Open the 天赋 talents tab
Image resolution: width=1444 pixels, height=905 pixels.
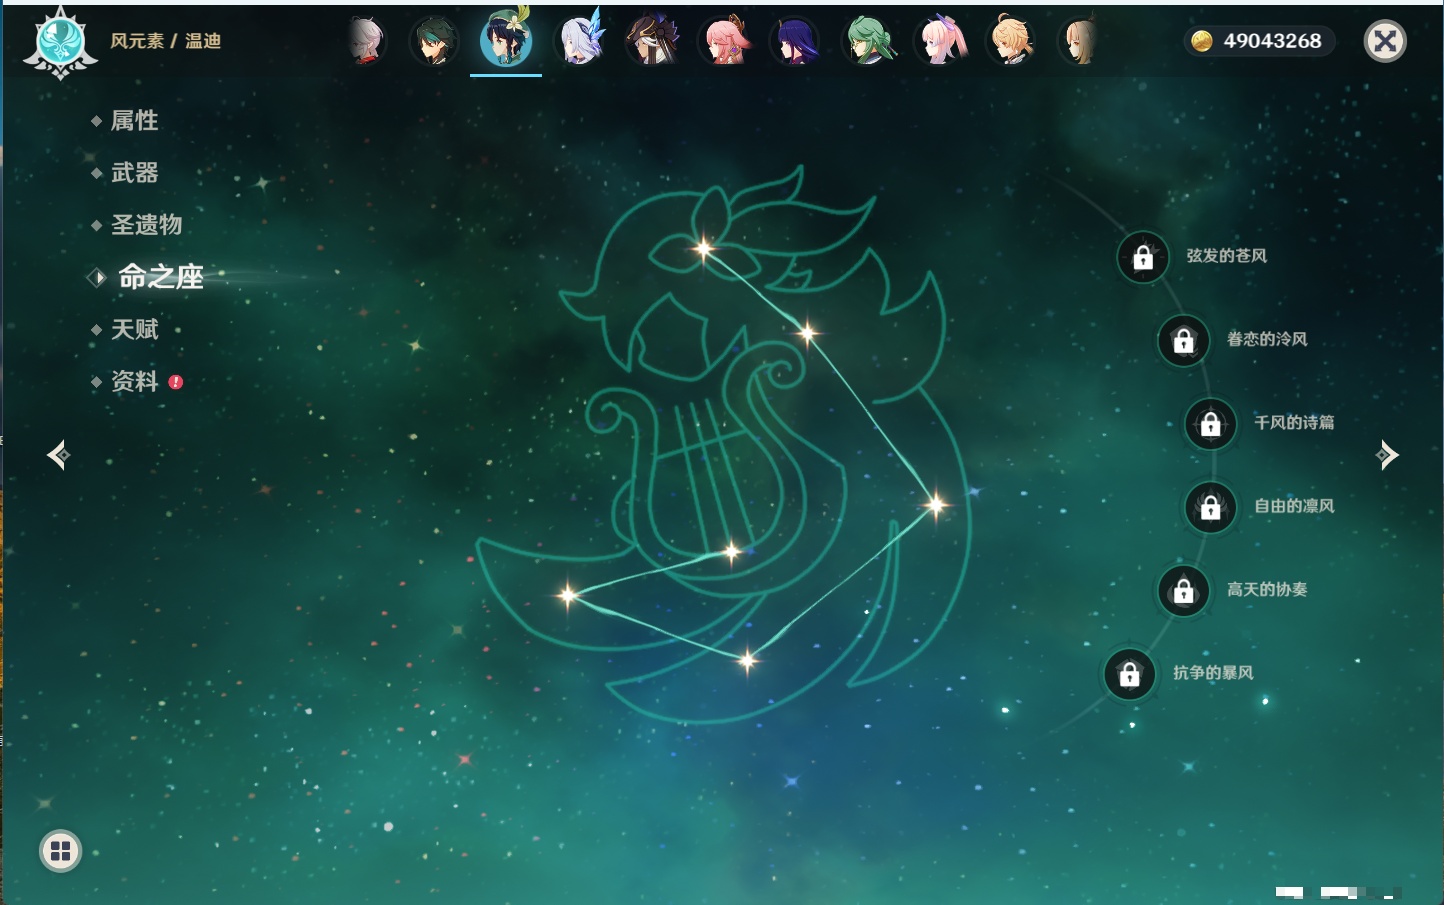click(134, 330)
